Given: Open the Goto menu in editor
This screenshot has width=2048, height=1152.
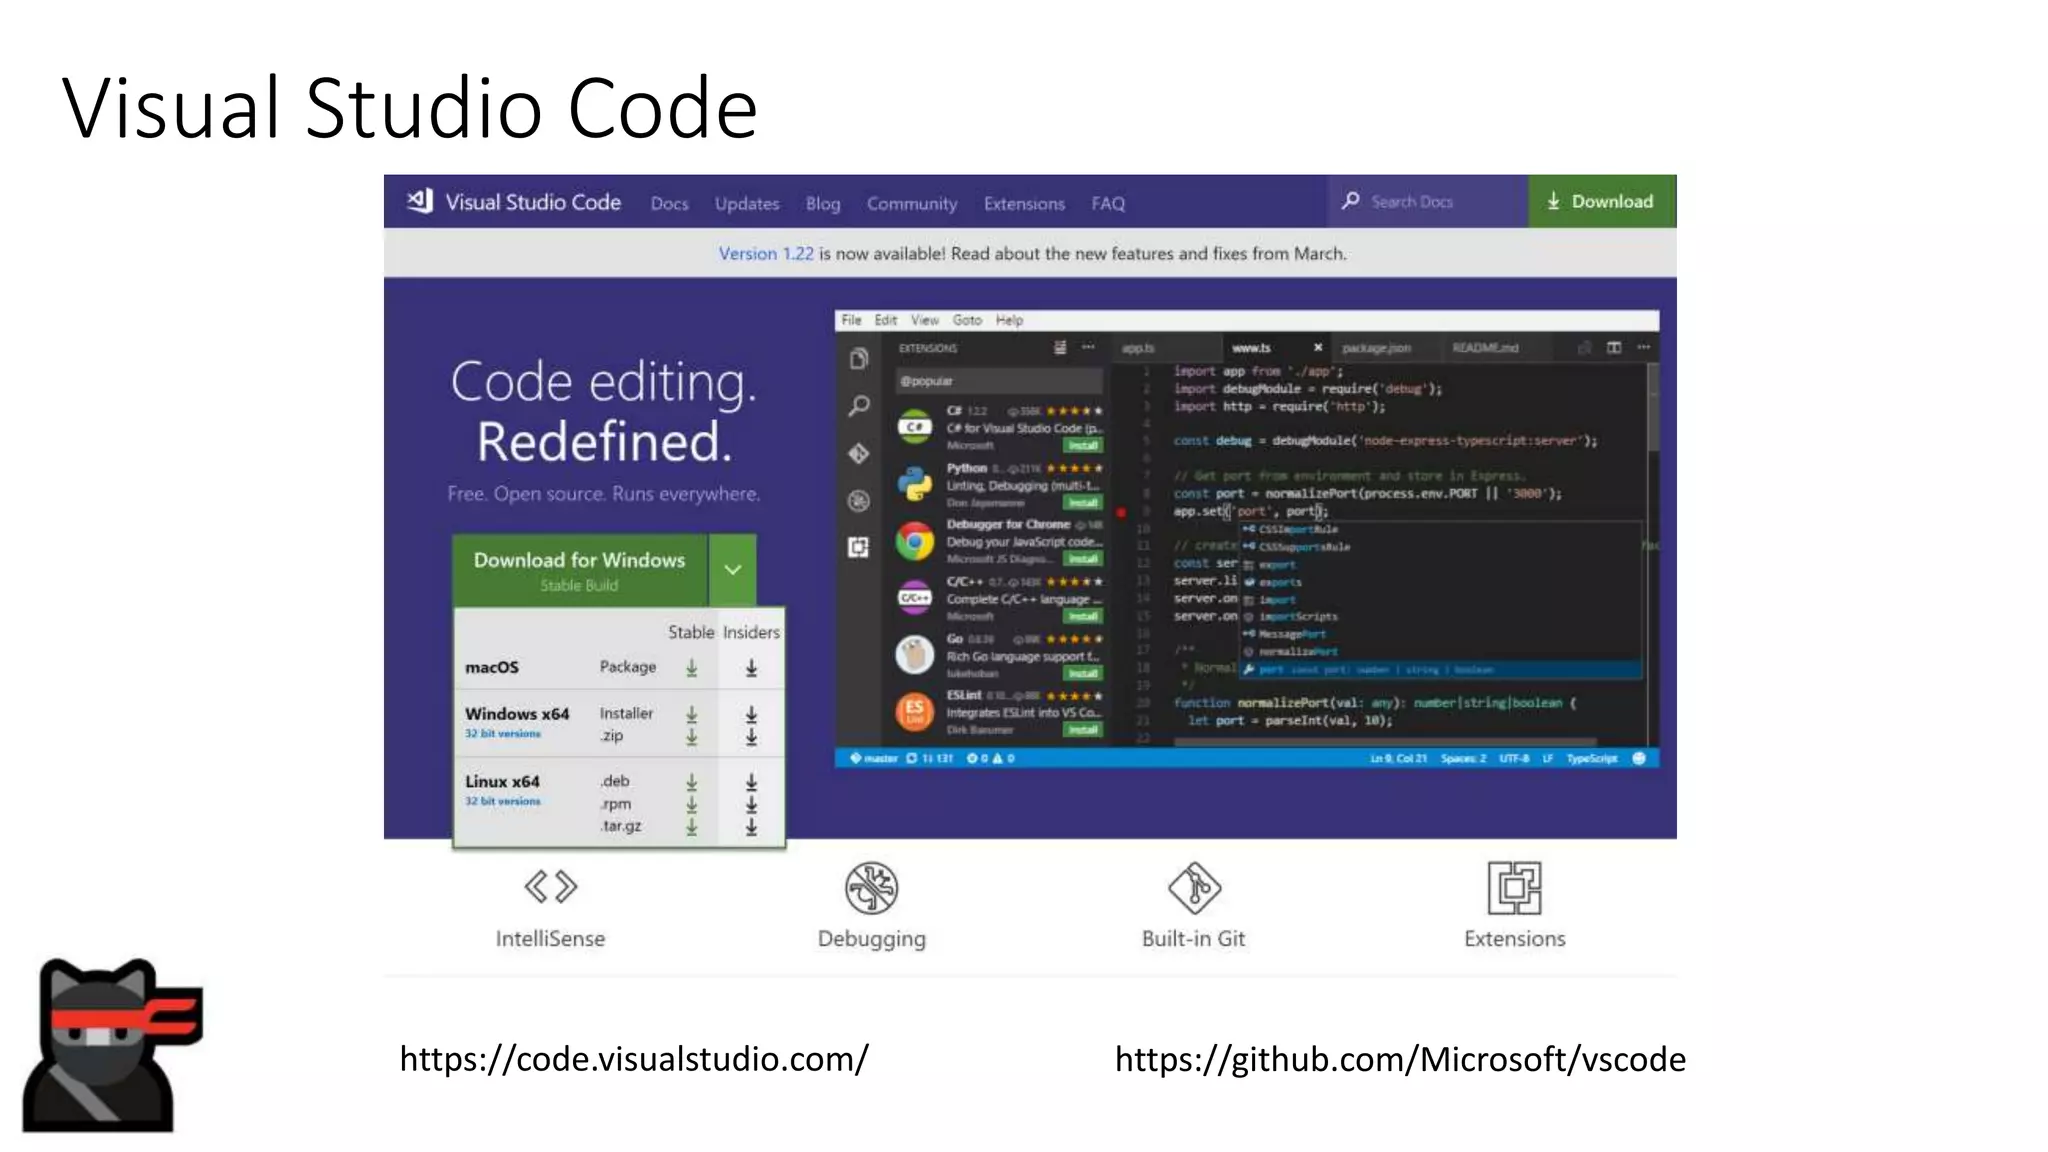Looking at the screenshot, I should coord(967,320).
